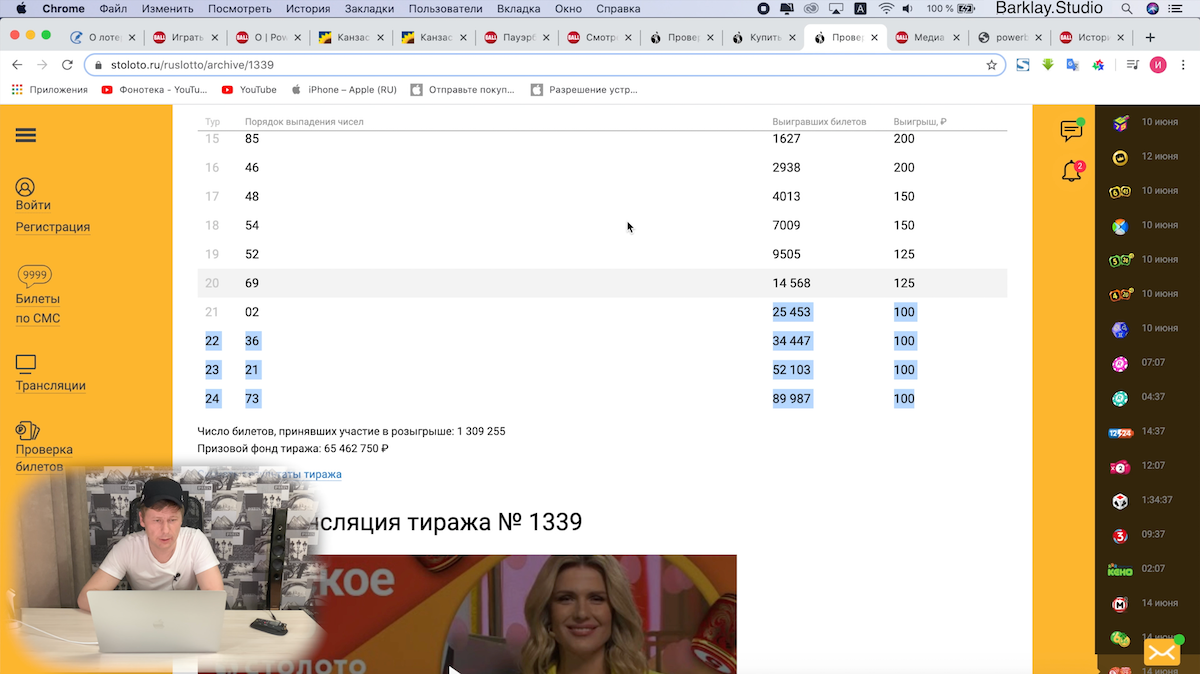Click winning tickets value 89 987
1200x674 pixels.
[792, 399]
